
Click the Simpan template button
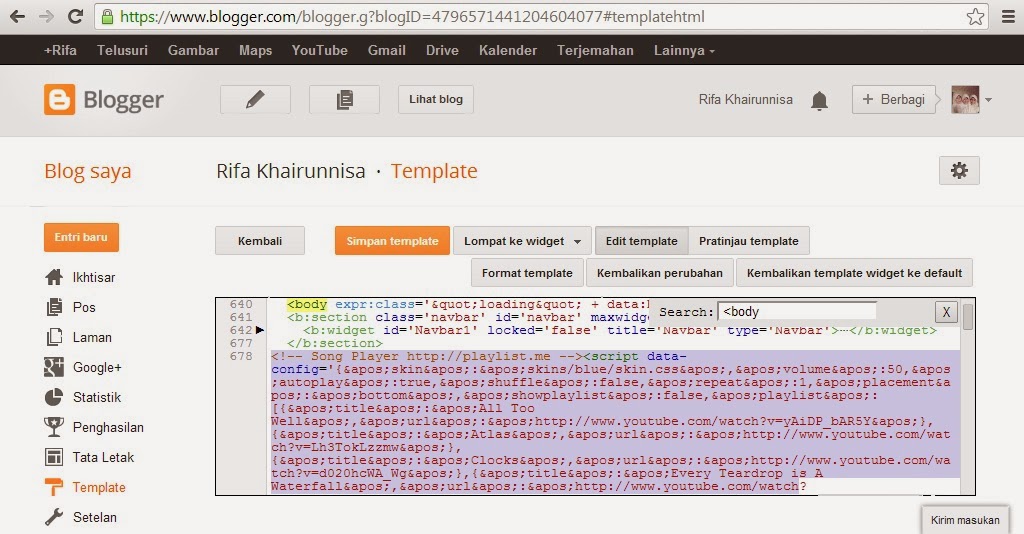point(392,241)
